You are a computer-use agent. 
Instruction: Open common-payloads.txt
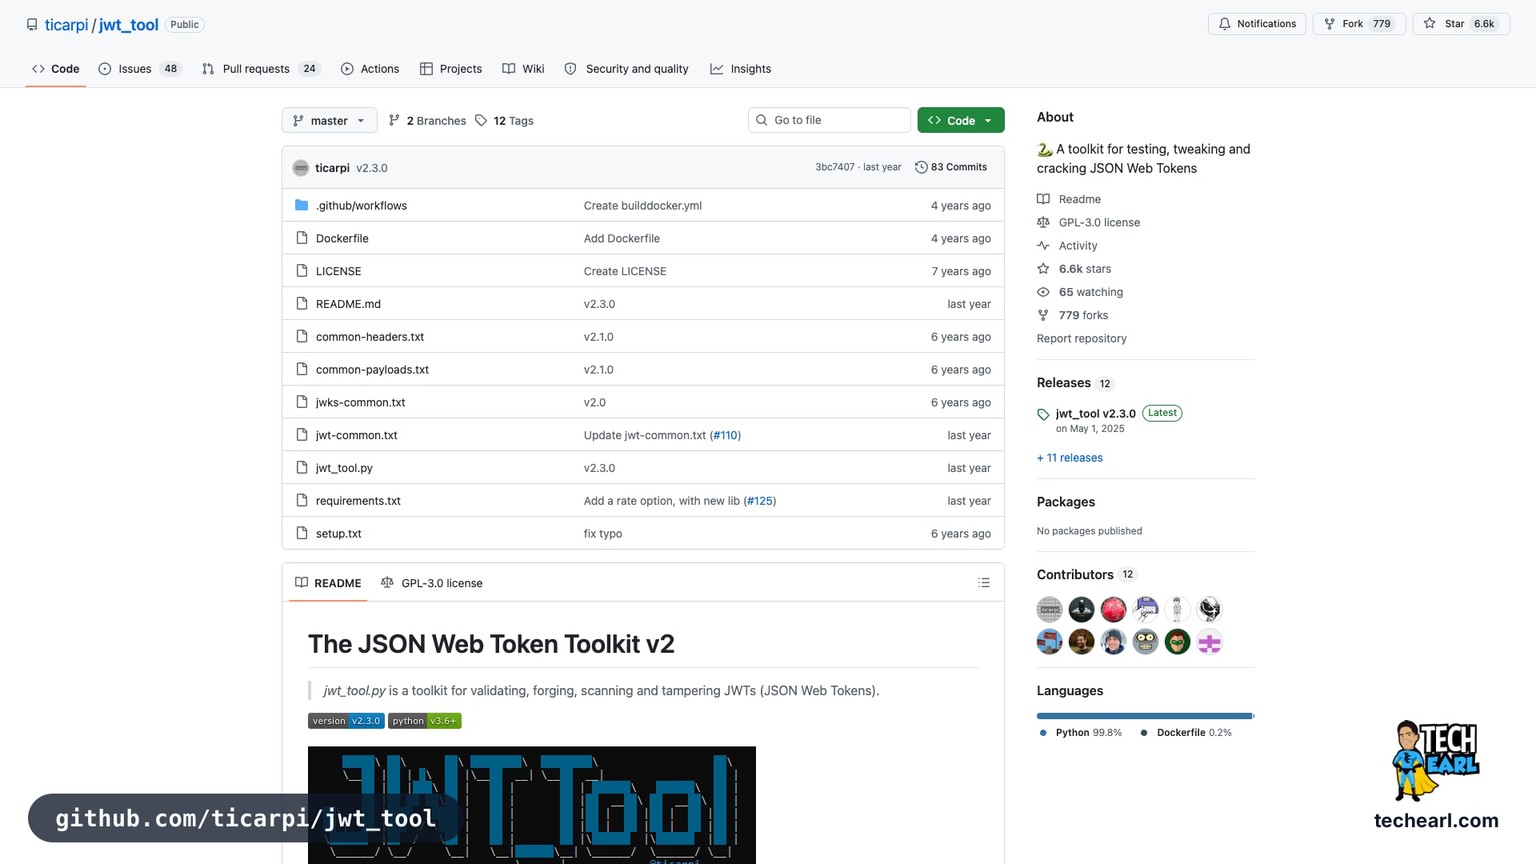(372, 370)
